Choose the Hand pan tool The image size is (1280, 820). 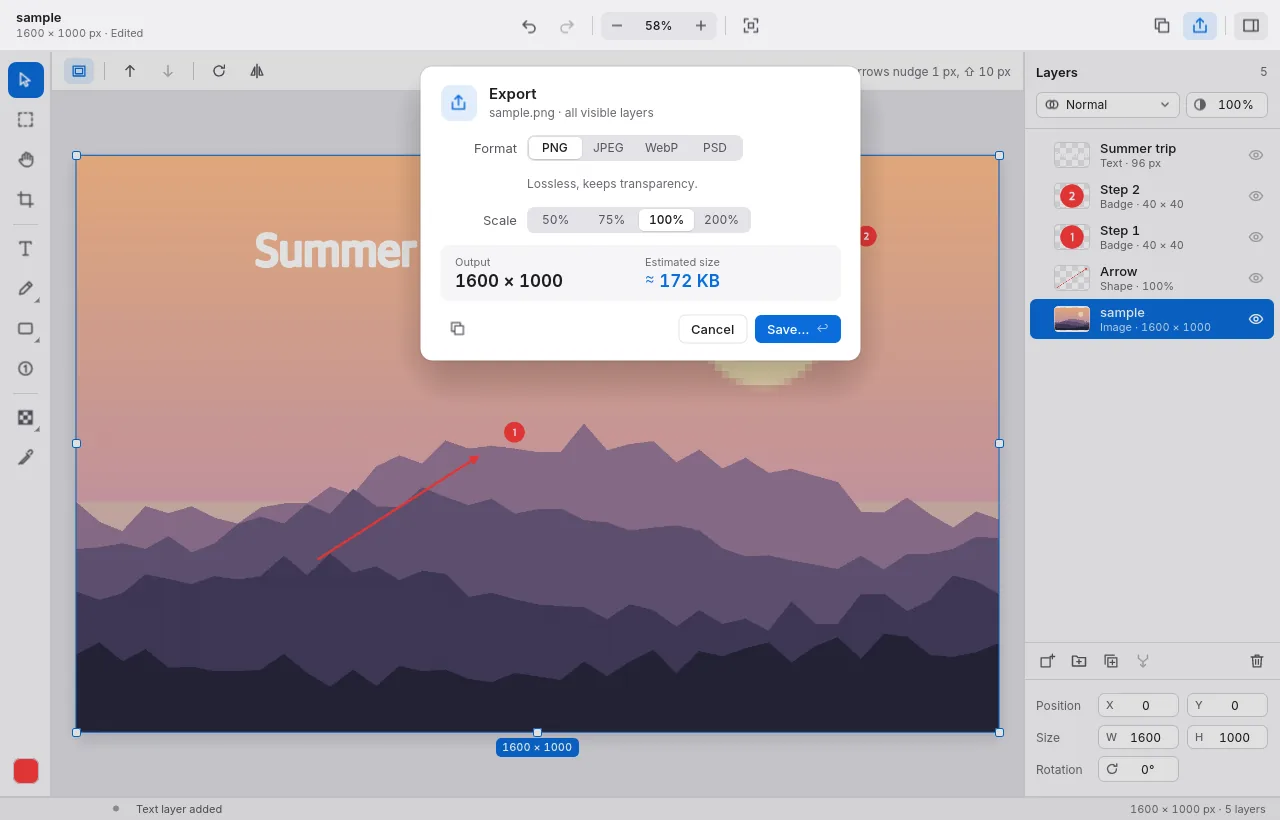(26, 160)
